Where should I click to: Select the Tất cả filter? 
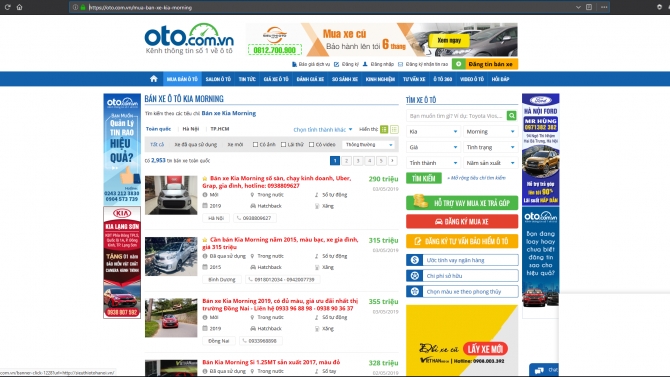[157, 144]
